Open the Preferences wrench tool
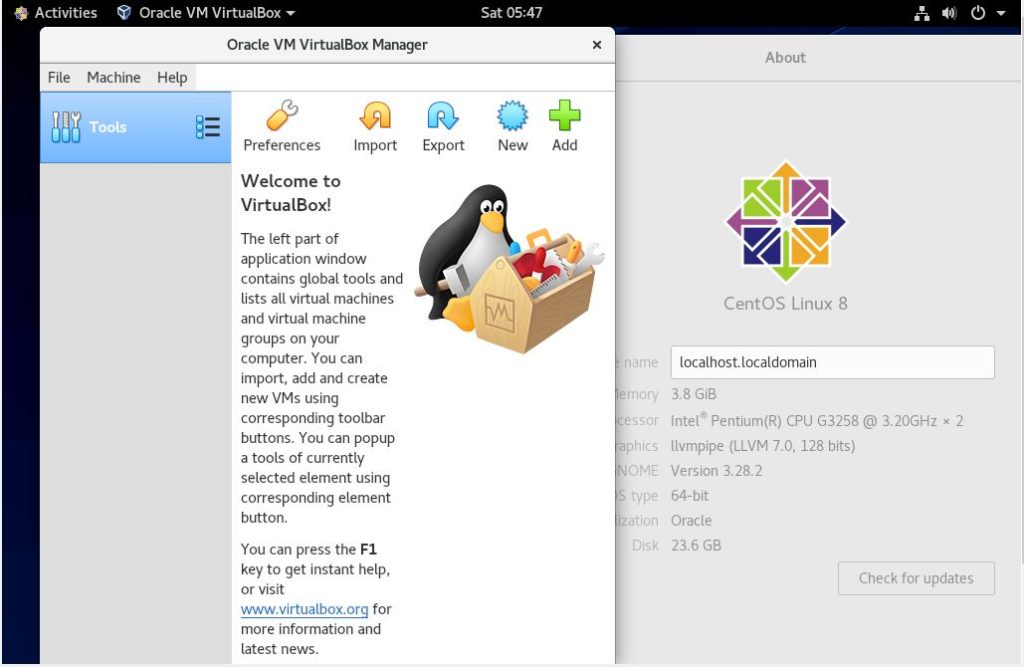1024x667 pixels. [281, 126]
